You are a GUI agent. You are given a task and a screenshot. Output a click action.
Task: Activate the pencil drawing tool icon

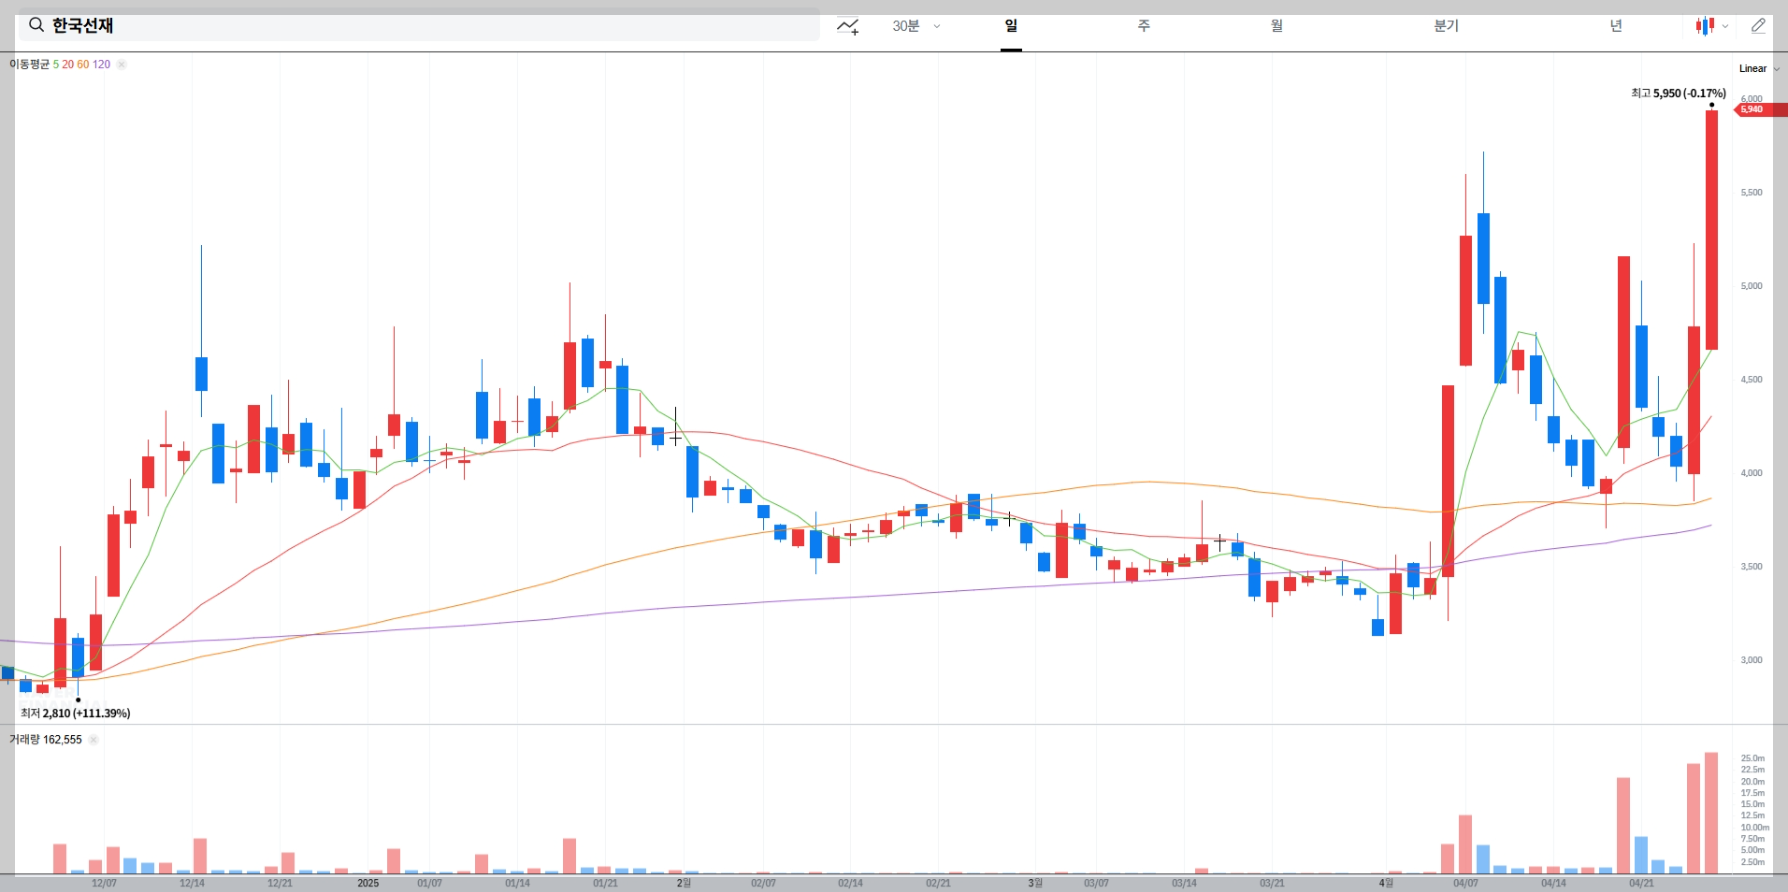tap(1758, 26)
